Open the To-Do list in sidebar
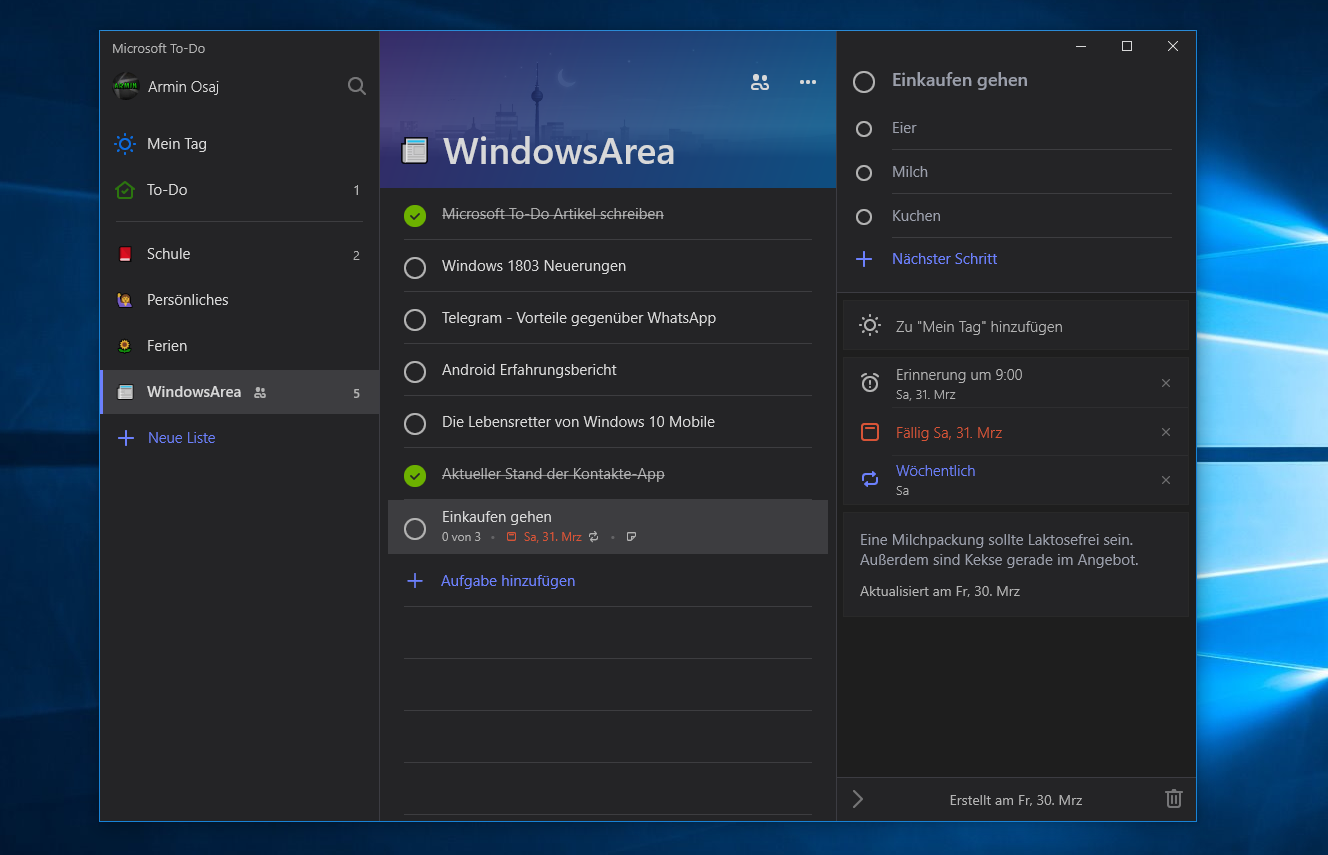Screen dimensions: 1328x855 pos(239,190)
